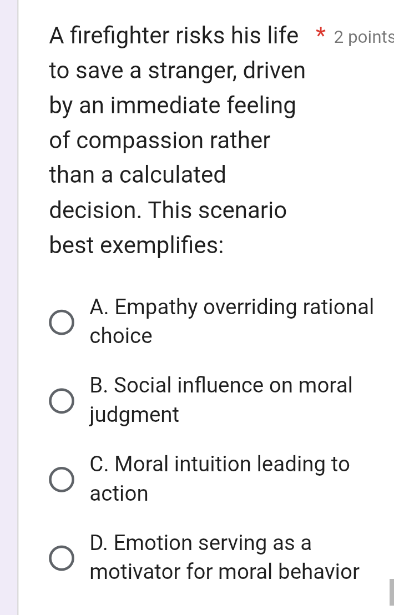The height and width of the screenshot is (615, 394).
Task: Click the question line 'A firefighter risks his life'
Action: 174,36
